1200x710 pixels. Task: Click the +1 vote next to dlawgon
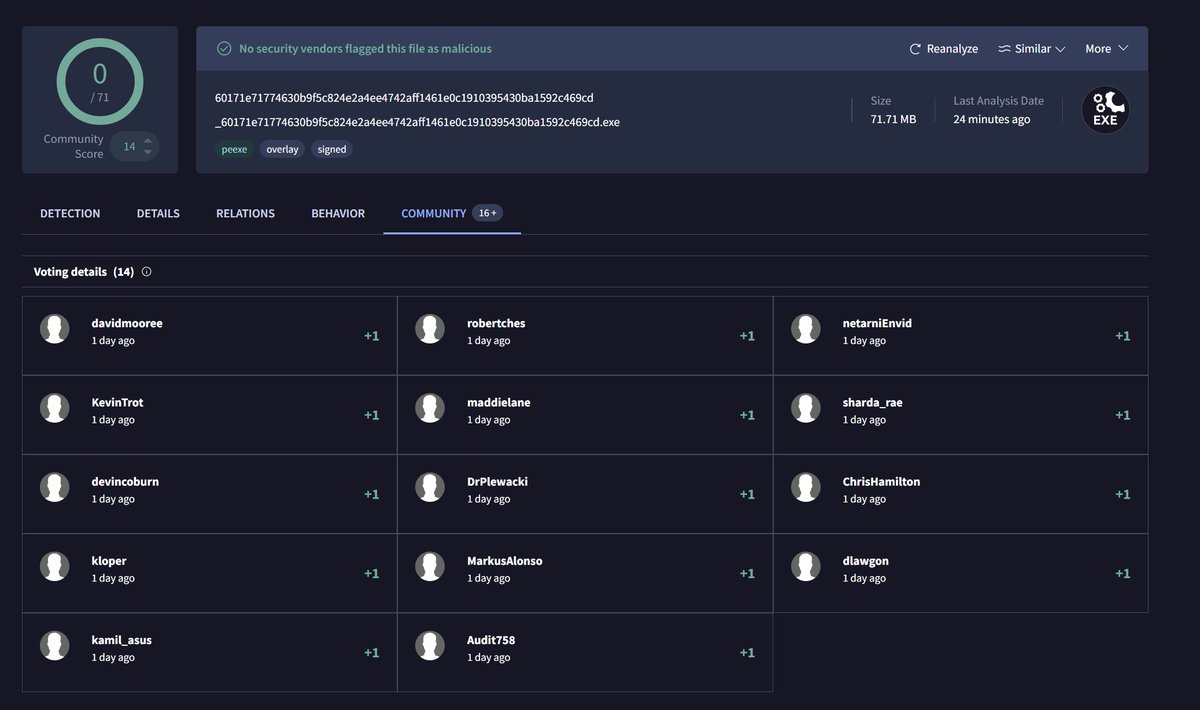(x=1123, y=573)
